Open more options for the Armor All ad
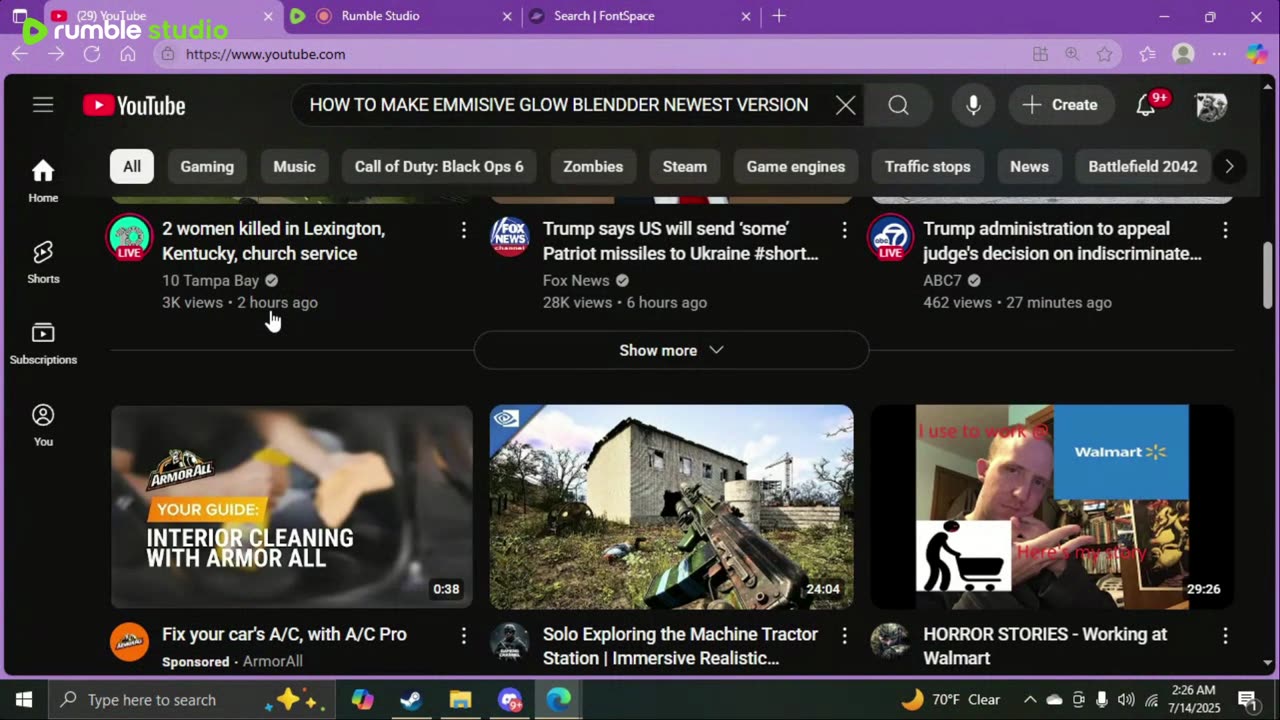The image size is (1280, 720). tap(463, 636)
